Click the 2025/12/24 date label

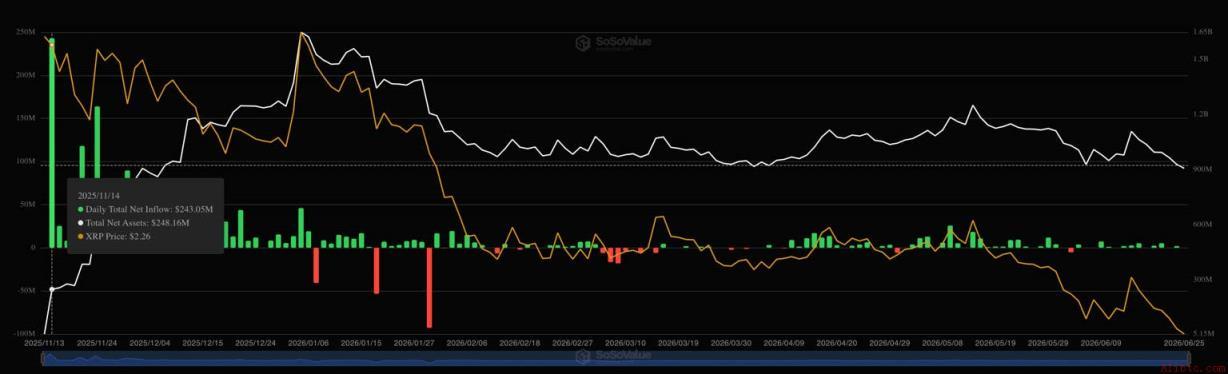click(256, 342)
